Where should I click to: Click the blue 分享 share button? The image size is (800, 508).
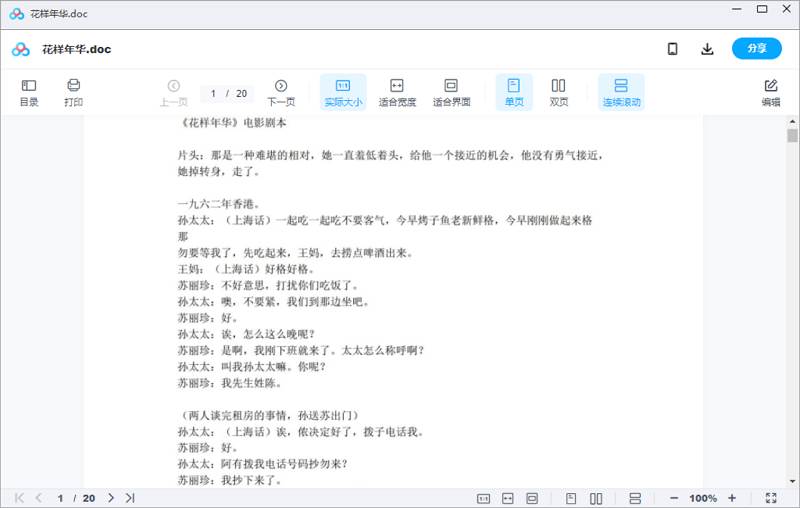[756, 49]
